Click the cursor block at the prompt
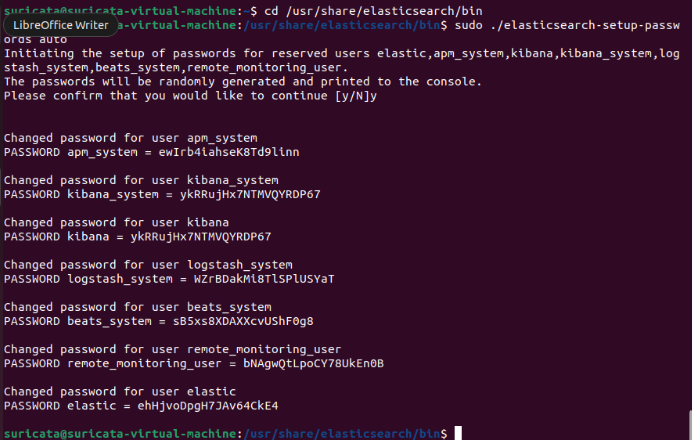Viewport: 692px width, 440px height. coord(457,433)
